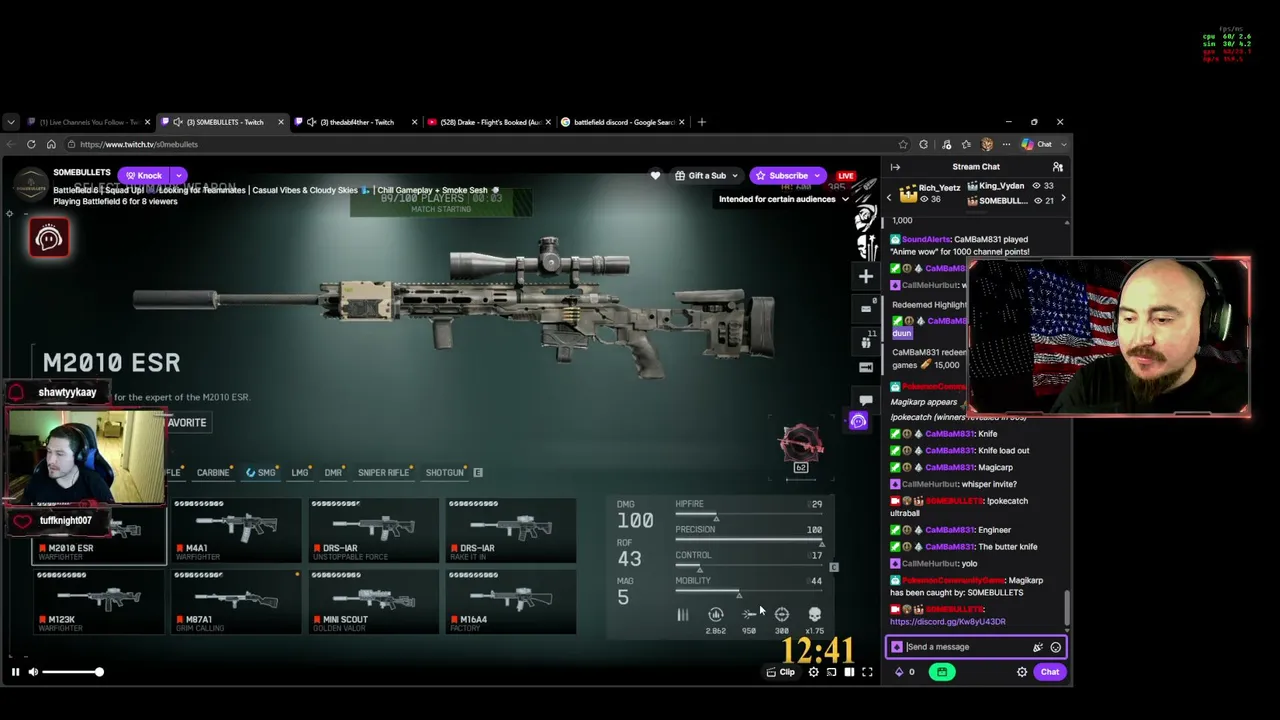Adjust the stream volume slider

point(71,672)
